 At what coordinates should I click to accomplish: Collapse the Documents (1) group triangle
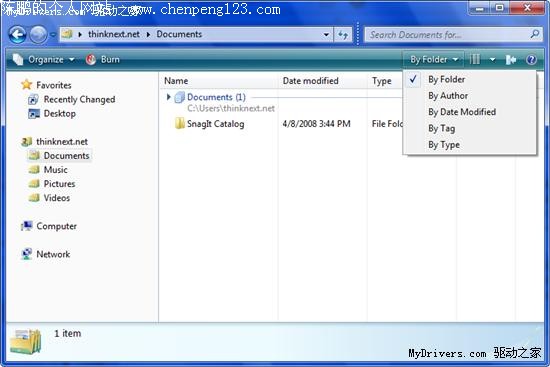click(x=169, y=97)
